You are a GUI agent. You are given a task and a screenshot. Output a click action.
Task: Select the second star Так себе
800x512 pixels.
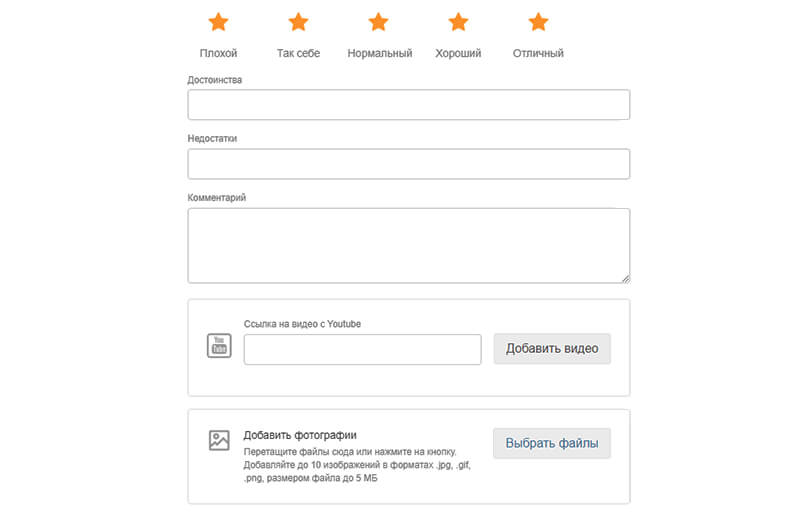298,22
